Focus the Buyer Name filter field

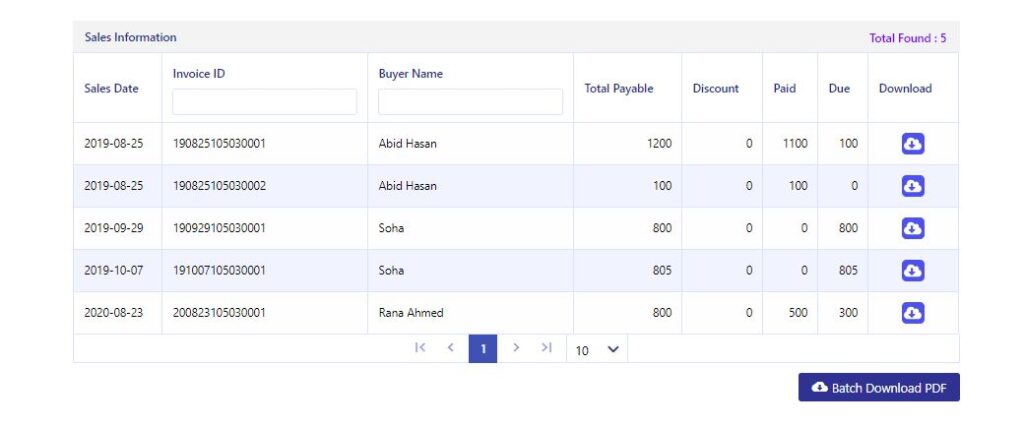(x=470, y=102)
